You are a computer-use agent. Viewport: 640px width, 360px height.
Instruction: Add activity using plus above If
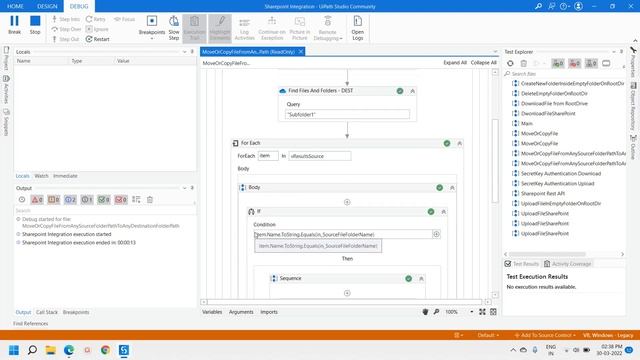click(x=347, y=202)
